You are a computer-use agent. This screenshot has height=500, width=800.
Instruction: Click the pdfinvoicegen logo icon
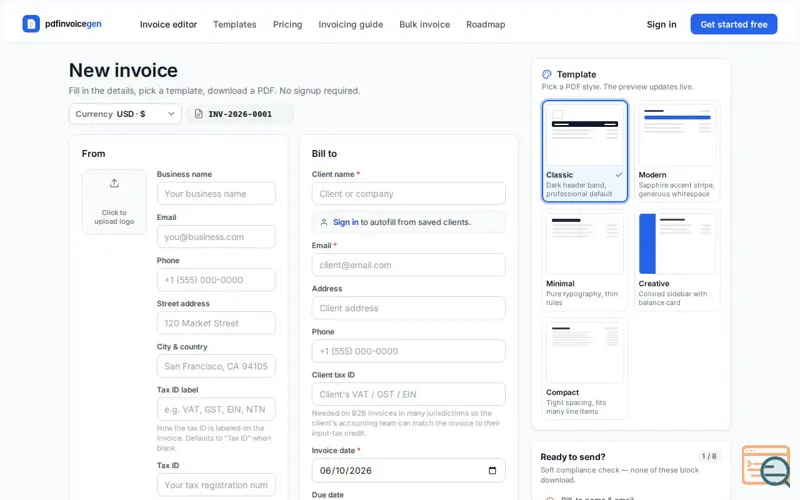click(x=31, y=24)
